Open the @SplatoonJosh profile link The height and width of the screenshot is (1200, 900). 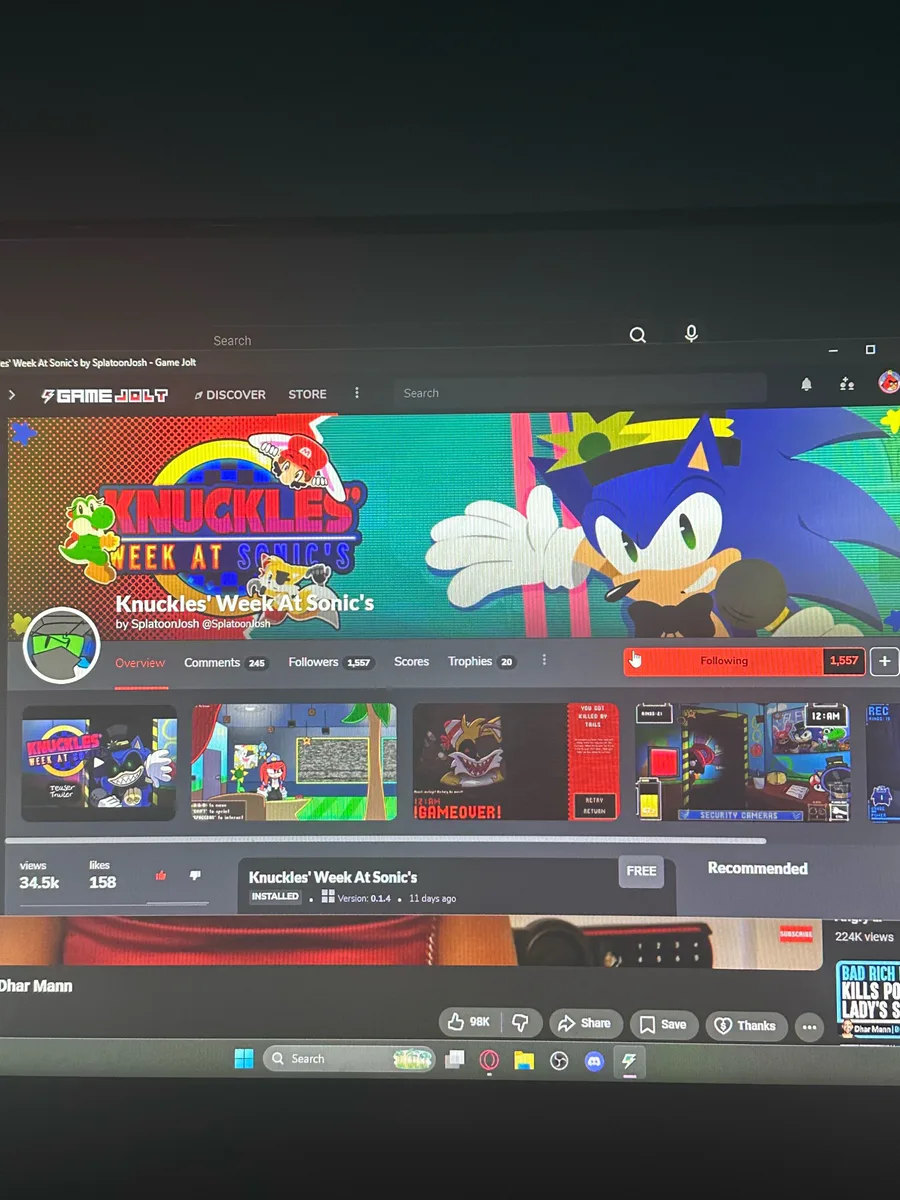pos(237,624)
